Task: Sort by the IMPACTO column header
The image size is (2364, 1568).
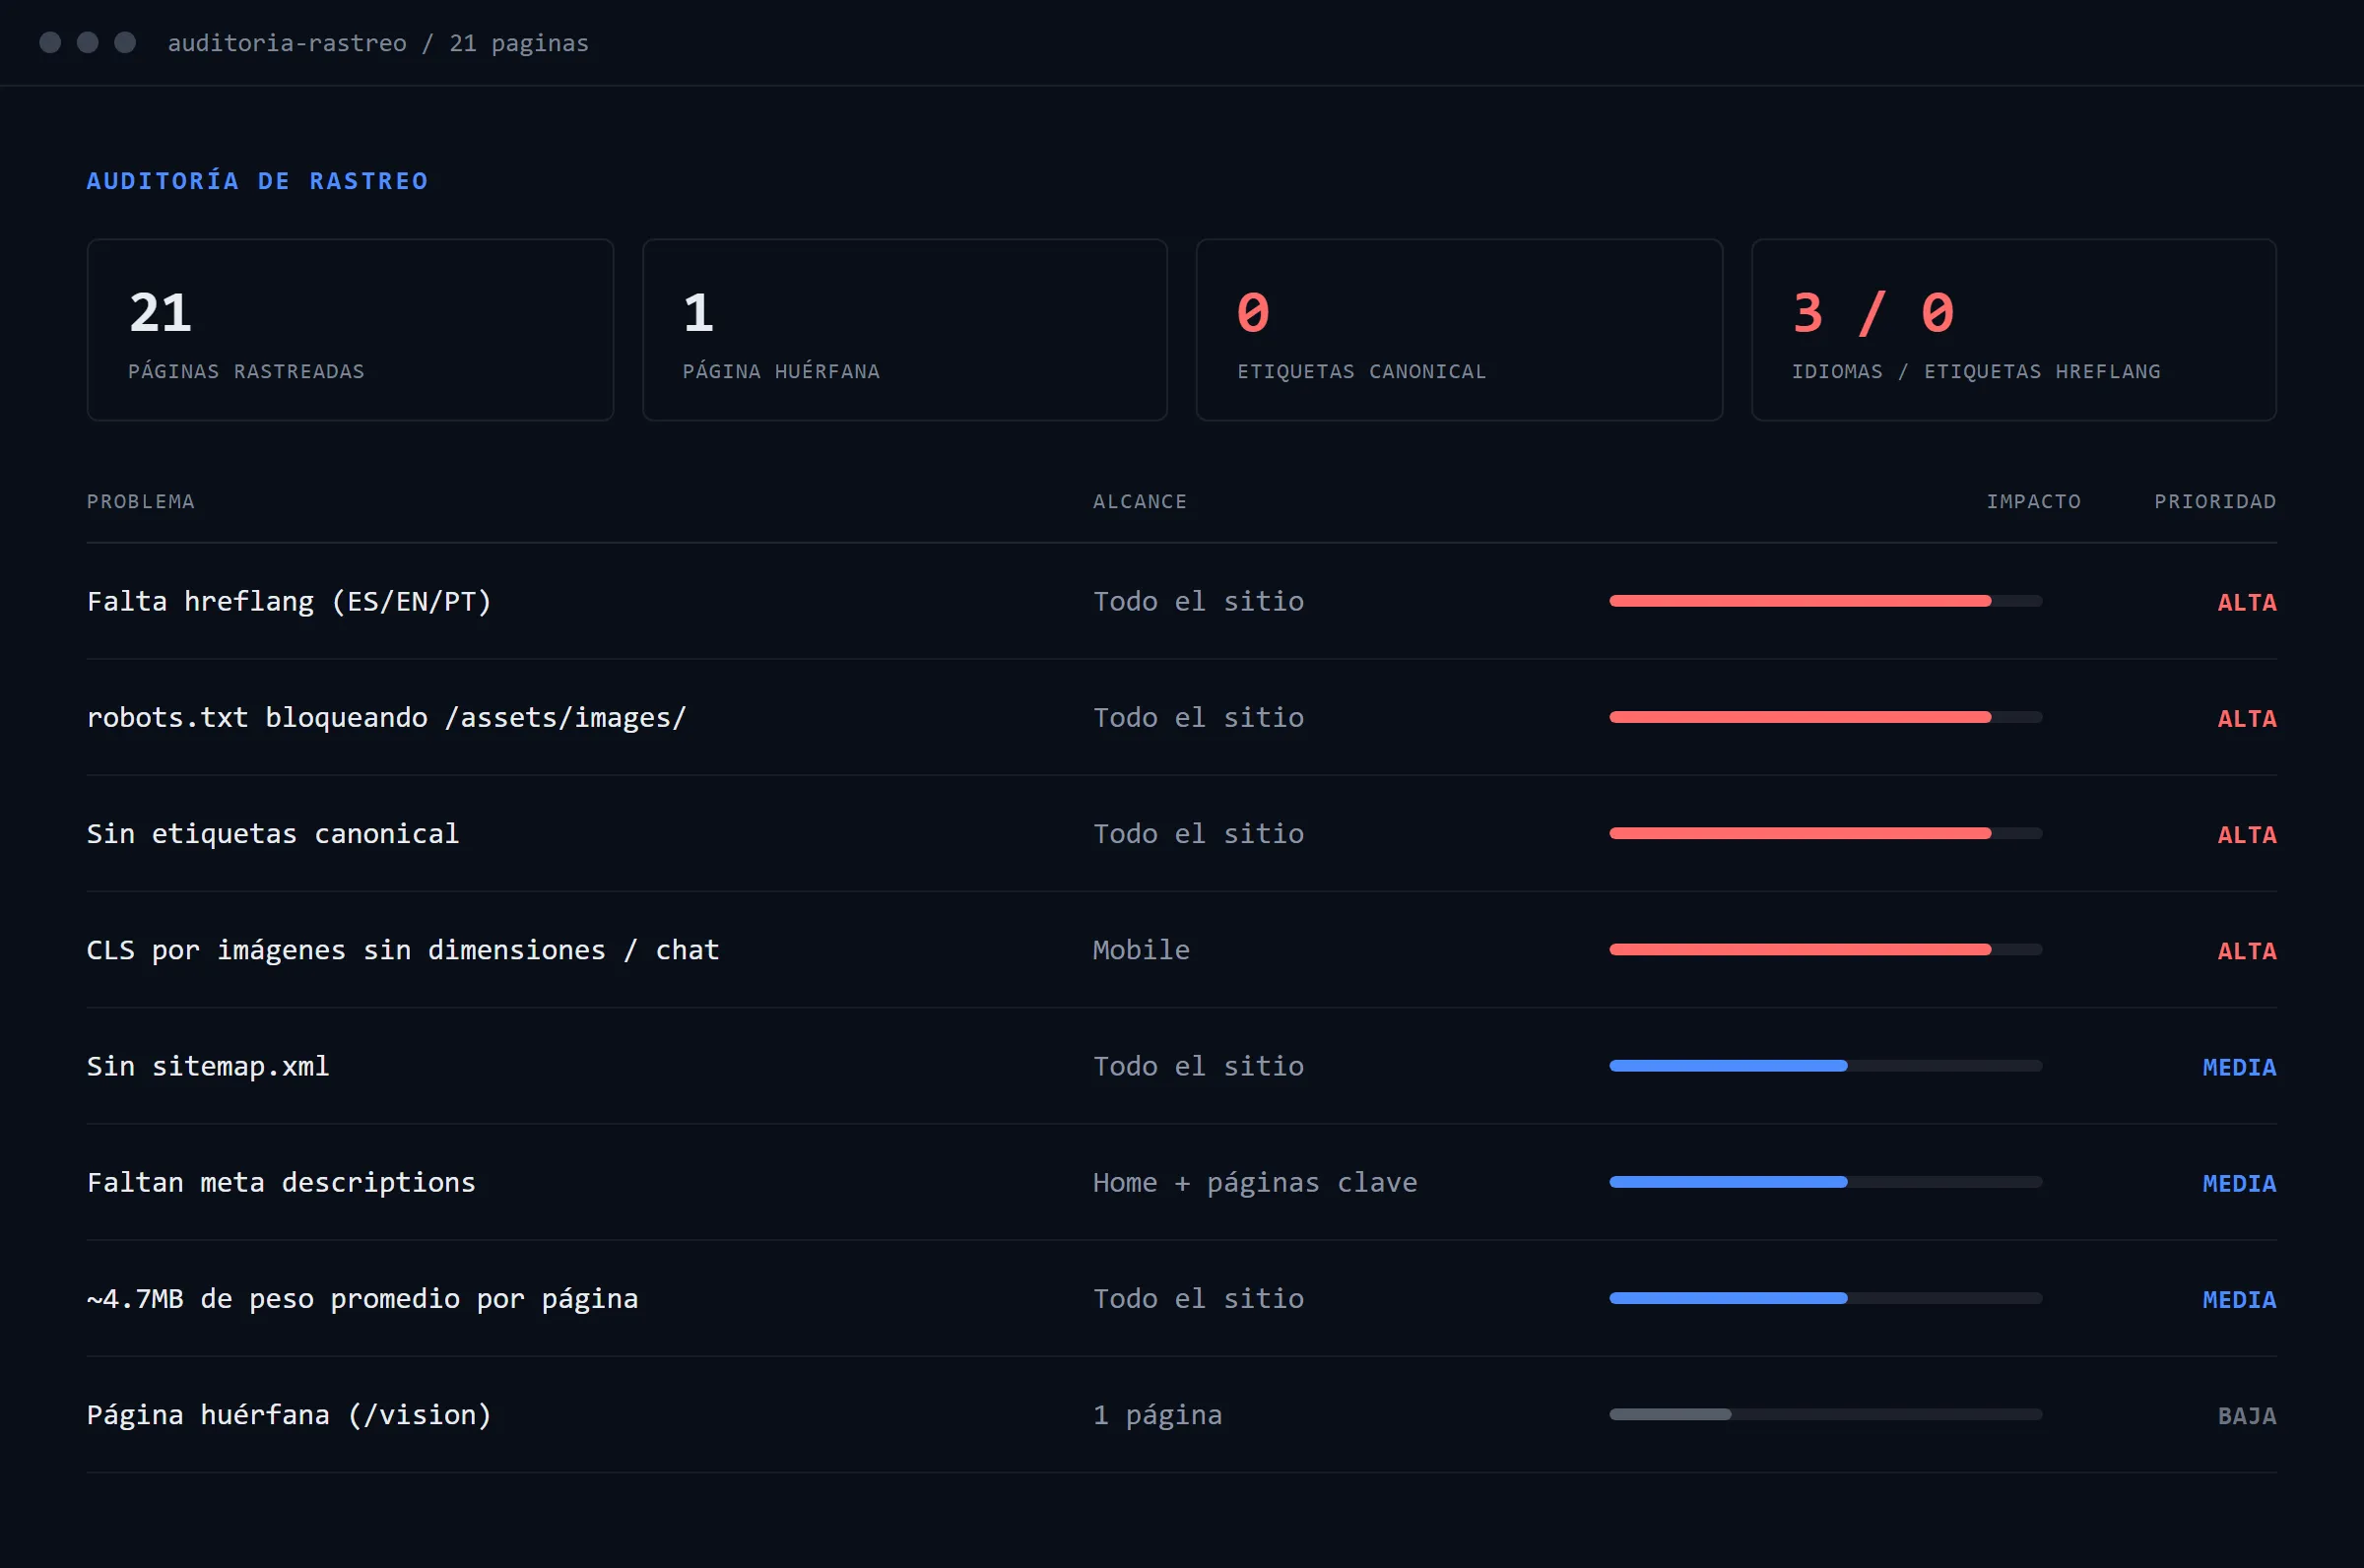Action: [x=2033, y=501]
